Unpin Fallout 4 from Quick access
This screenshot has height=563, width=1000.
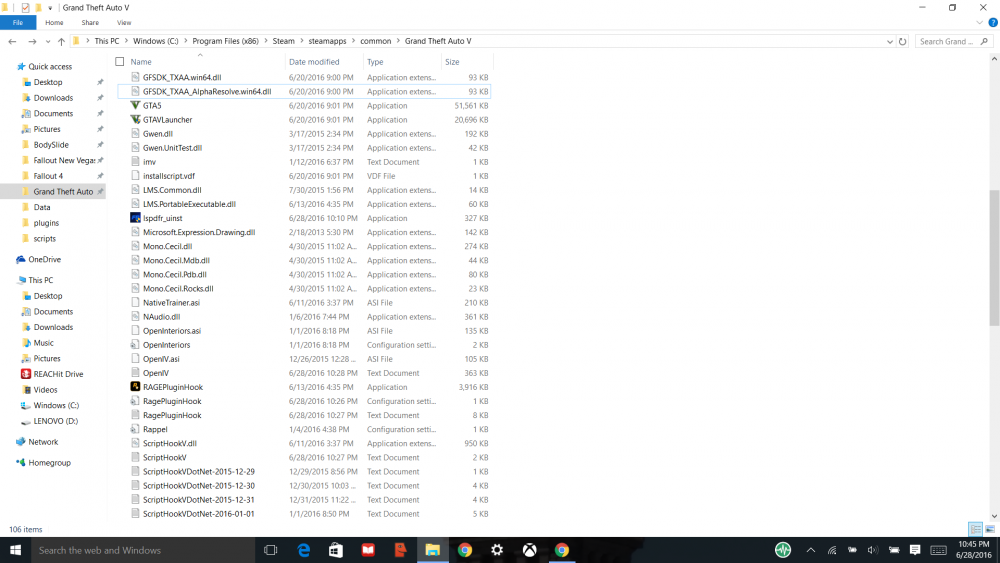[100, 176]
